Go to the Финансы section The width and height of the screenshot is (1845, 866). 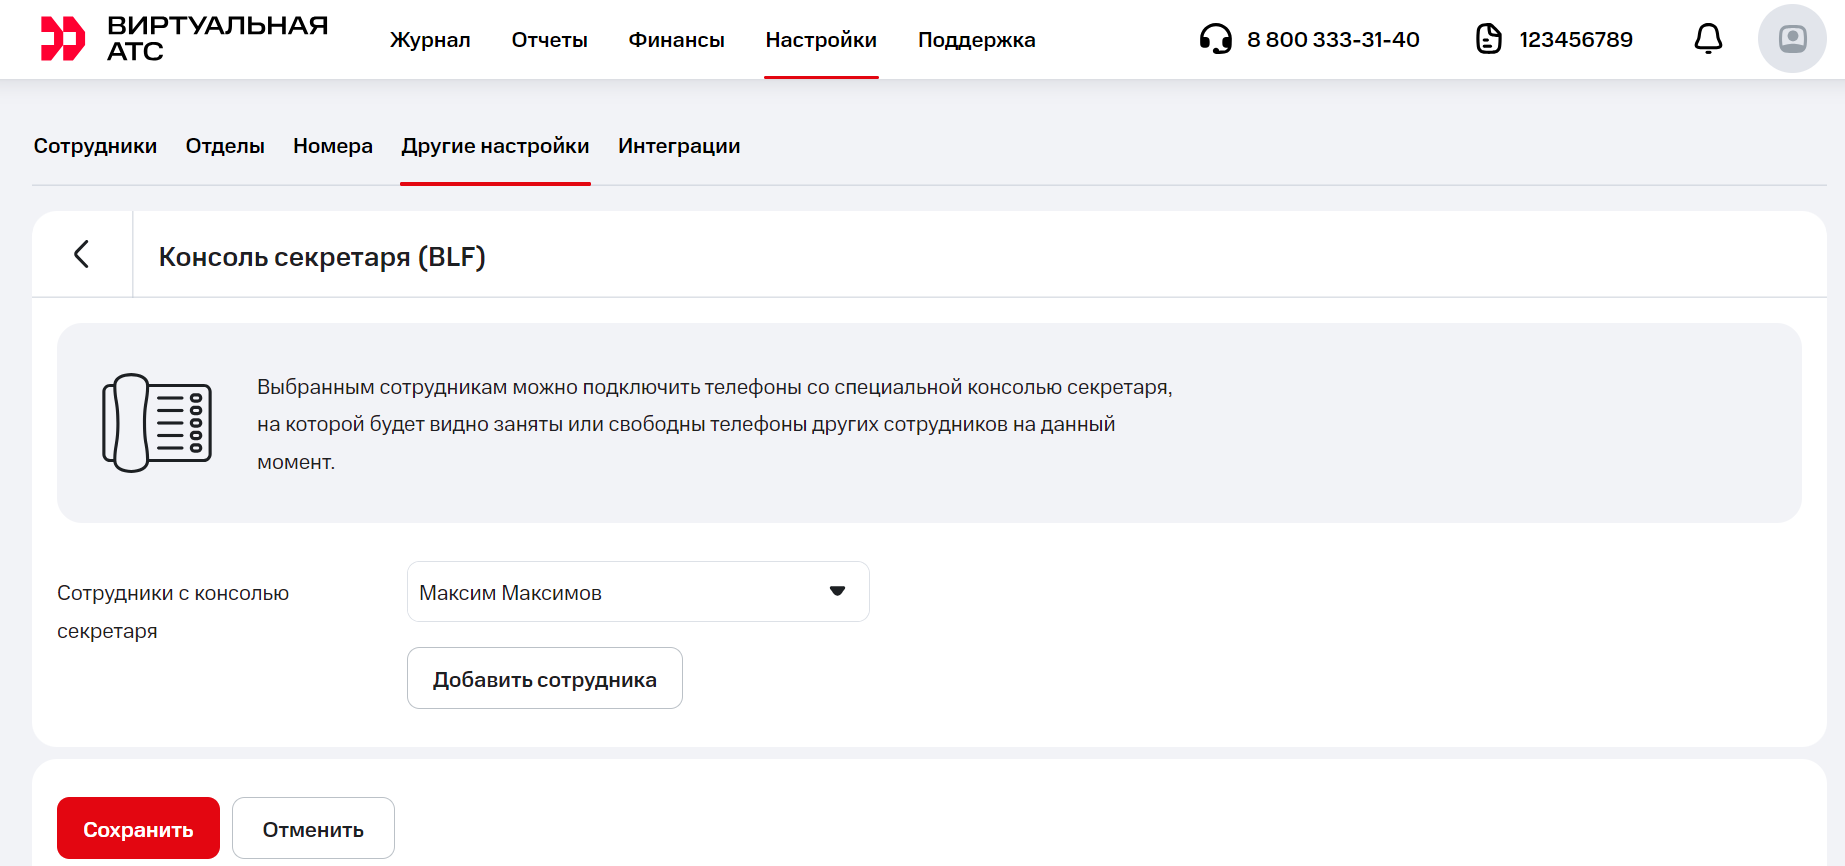point(676,40)
